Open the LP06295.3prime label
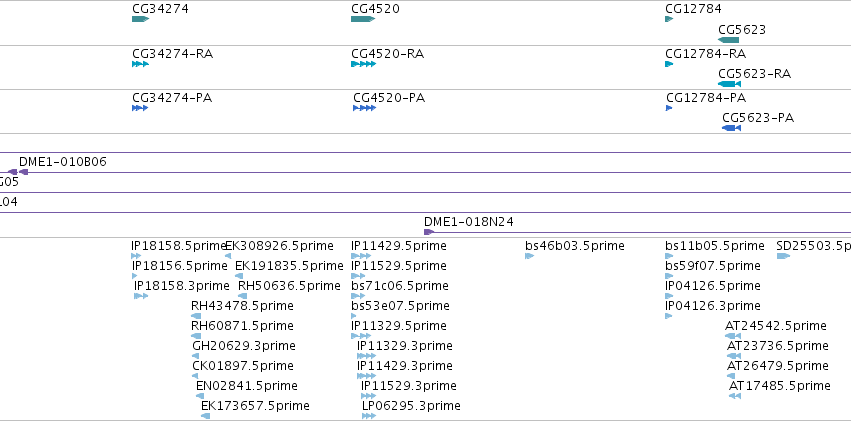This screenshot has height=421, width=851. click(x=411, y=406)
